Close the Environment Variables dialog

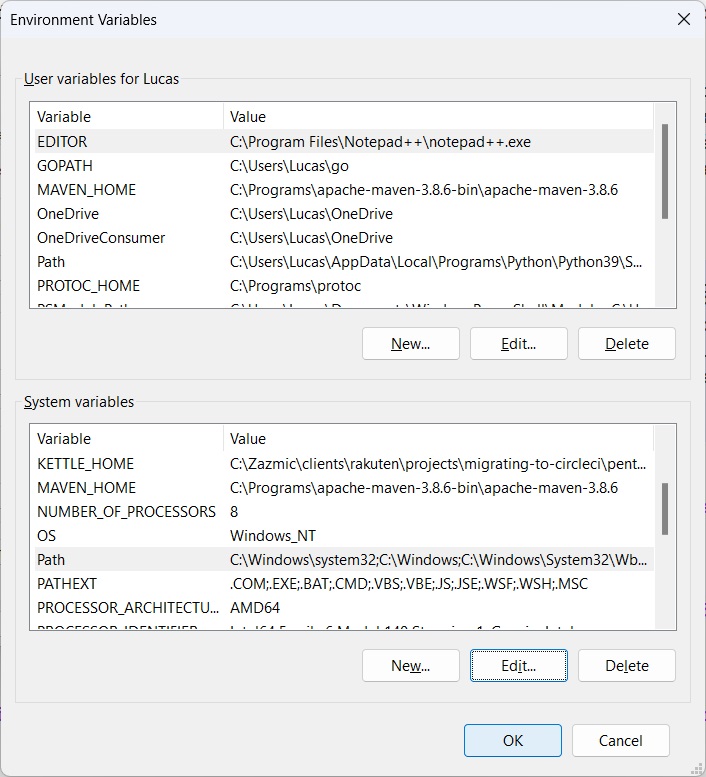pos(684,19)
